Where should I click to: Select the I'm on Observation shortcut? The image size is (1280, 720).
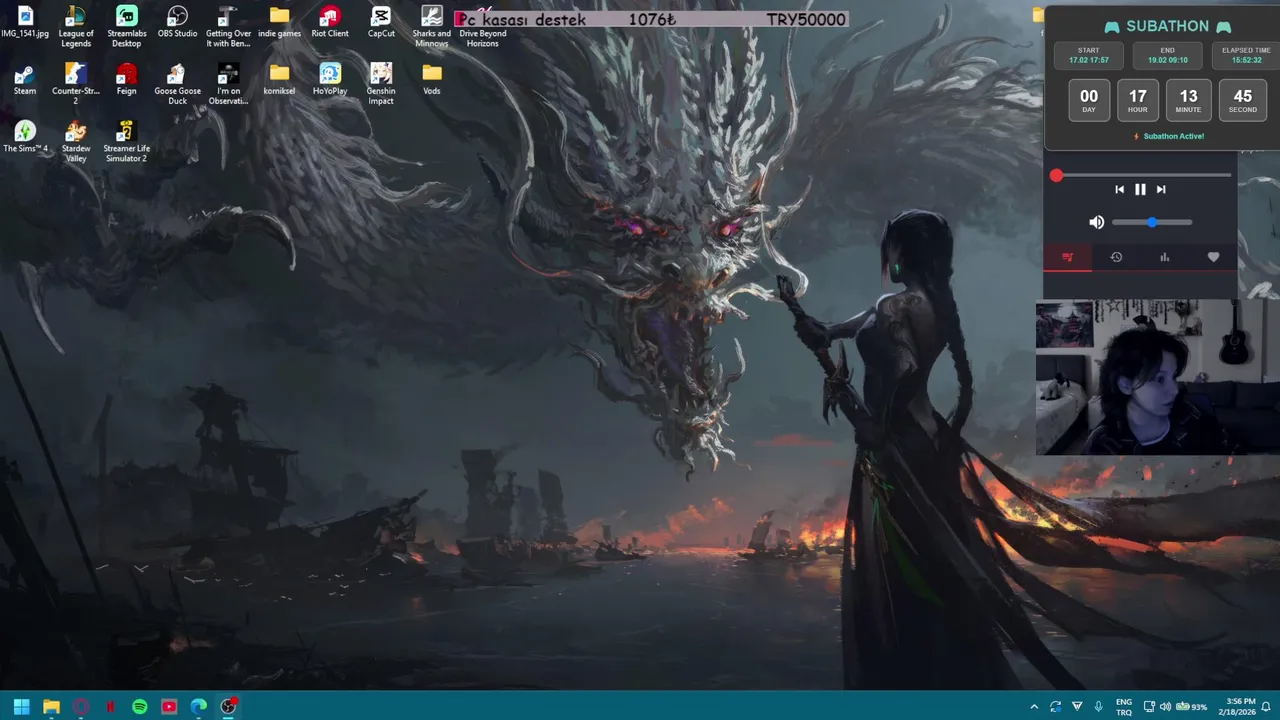pos(228,84)
